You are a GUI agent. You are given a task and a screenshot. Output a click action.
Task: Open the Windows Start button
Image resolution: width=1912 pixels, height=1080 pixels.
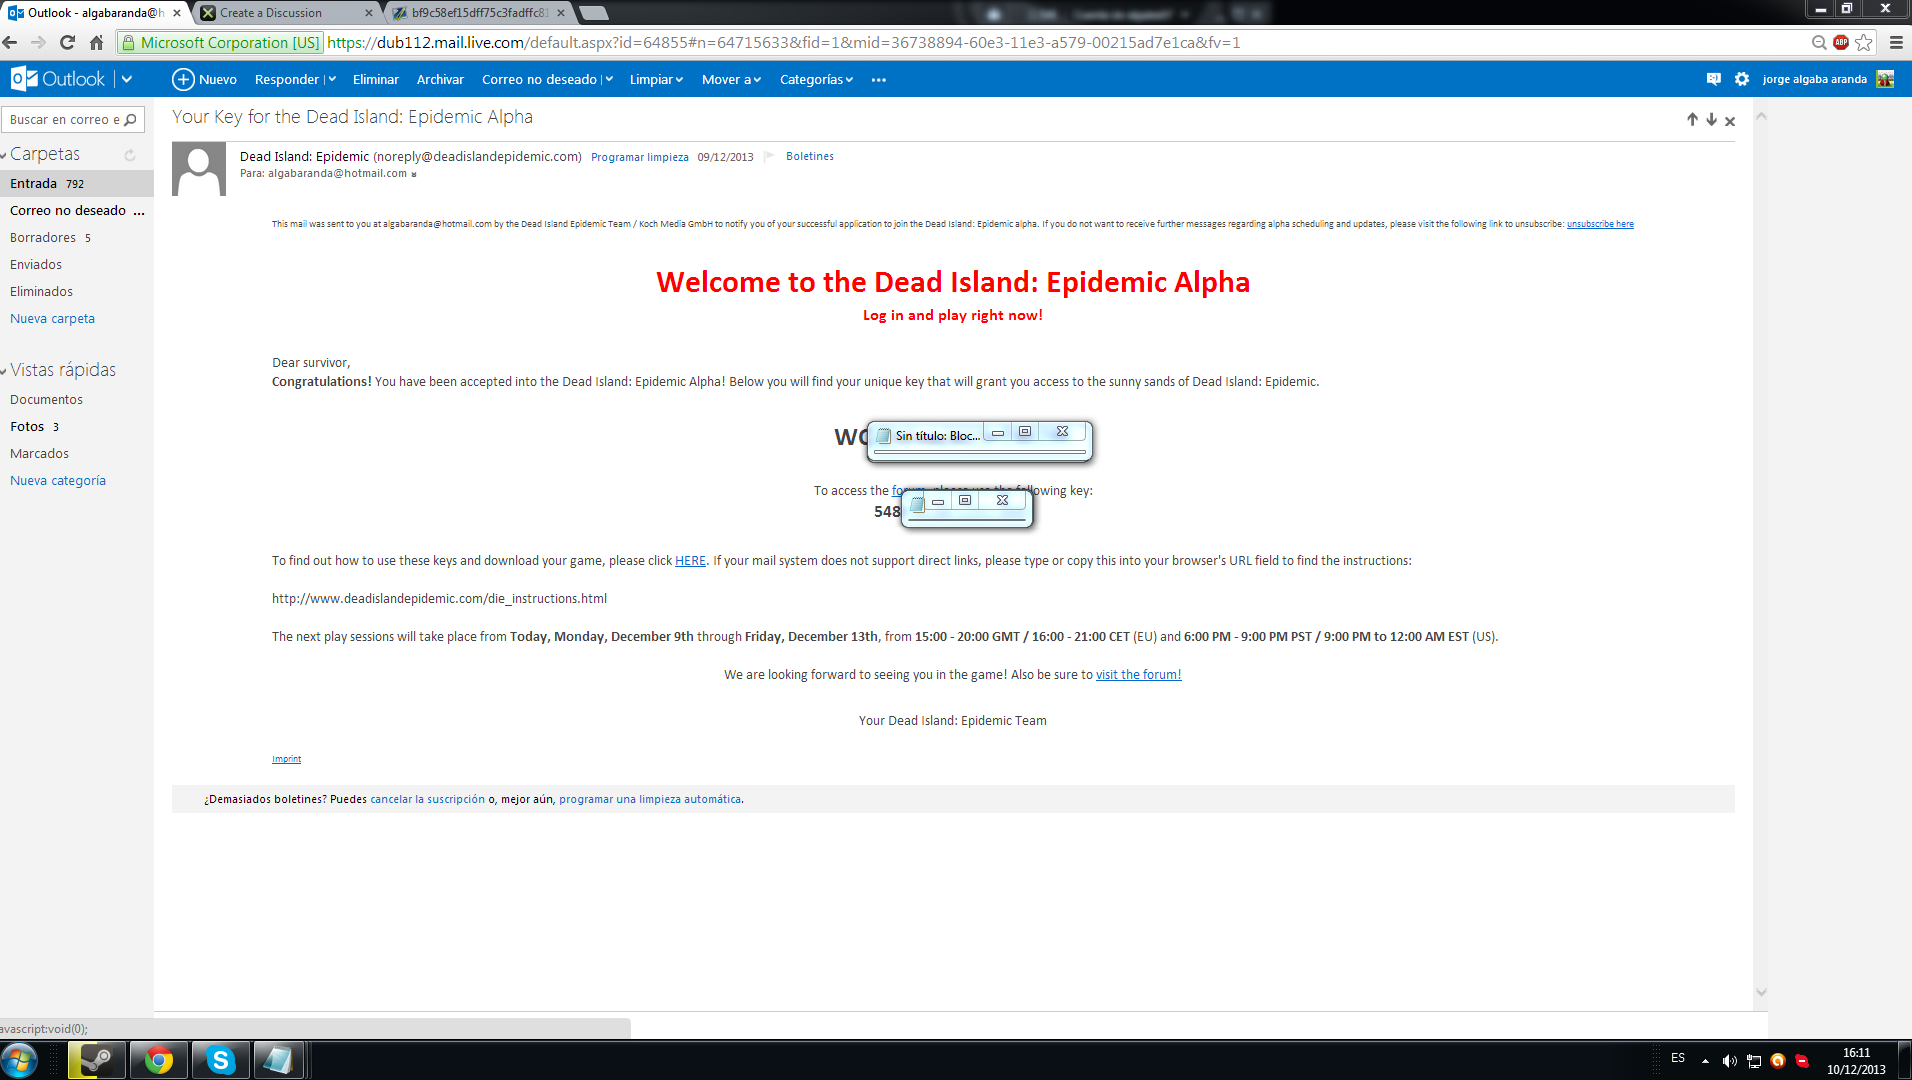pos(19,1060)
